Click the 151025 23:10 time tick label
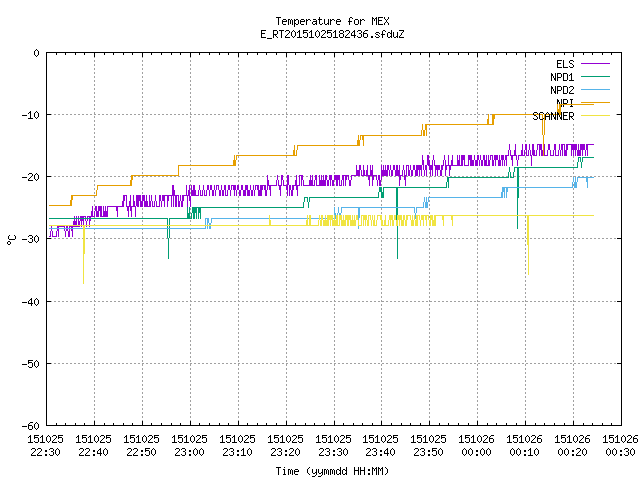This screenshot has width=640, height=480. (x=237, y=446)
